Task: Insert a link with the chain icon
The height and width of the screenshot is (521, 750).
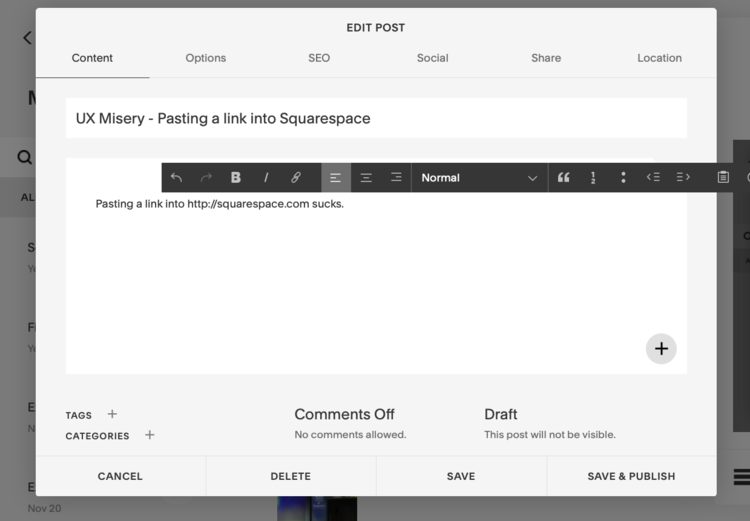Action: coord(296,177)
